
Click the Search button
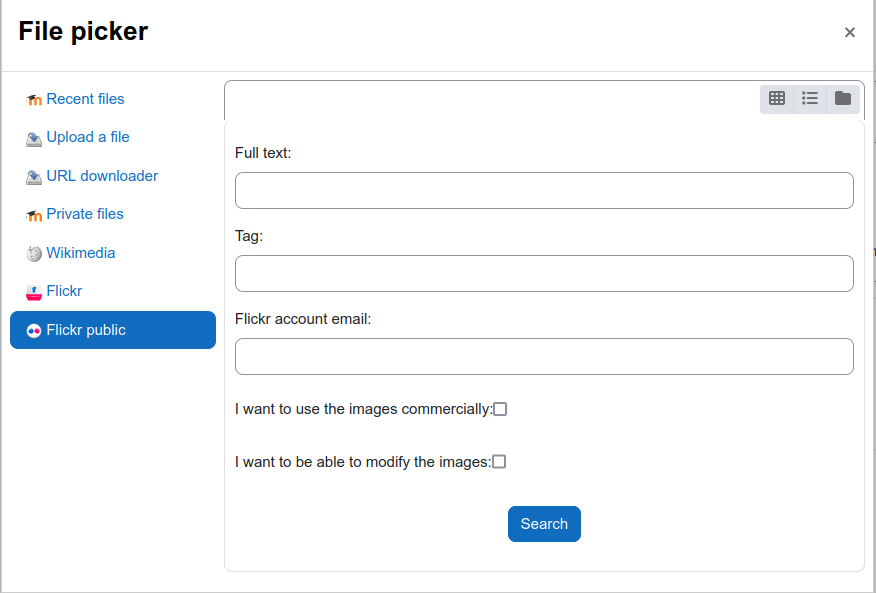click(544, 524)
